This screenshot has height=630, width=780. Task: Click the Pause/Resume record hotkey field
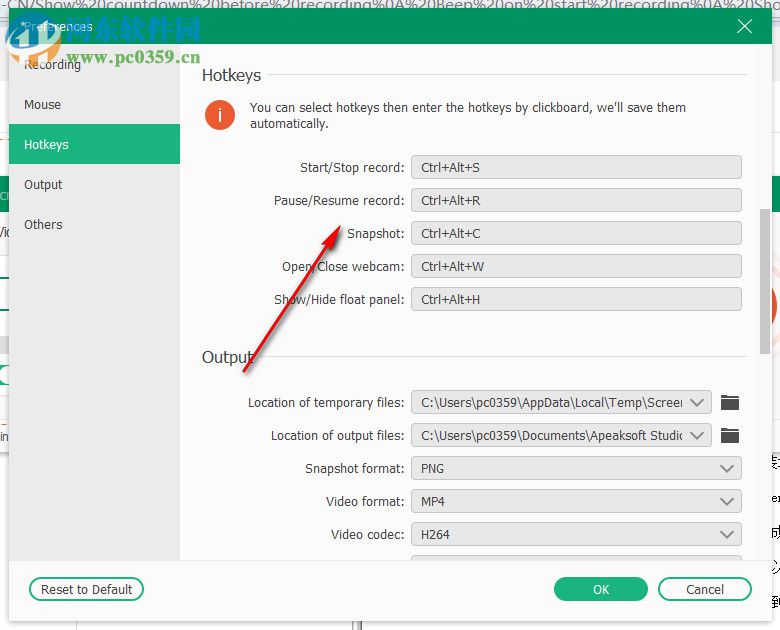576,200
